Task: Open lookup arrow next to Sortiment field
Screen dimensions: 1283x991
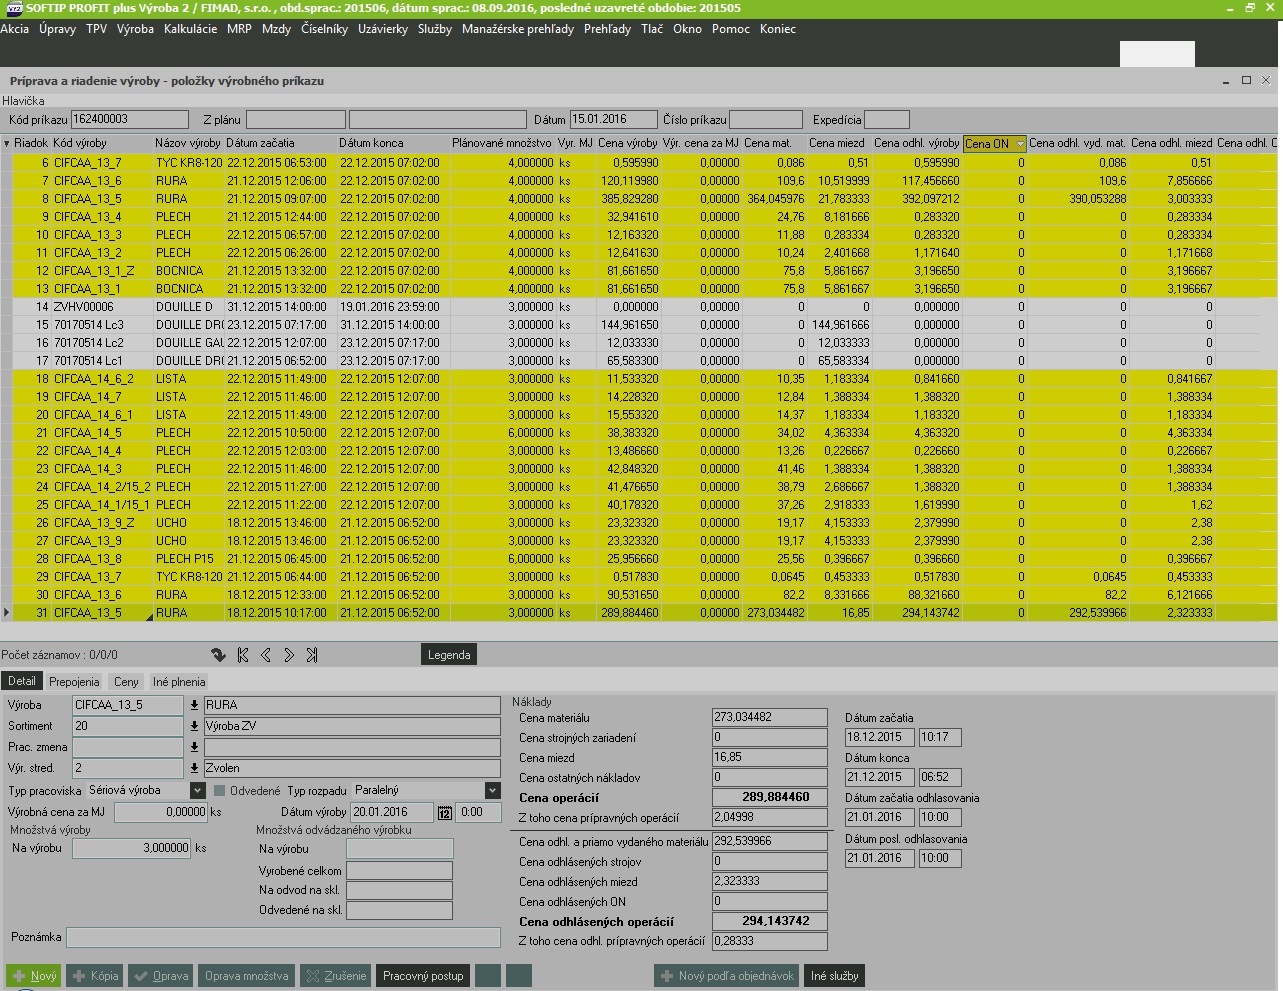Action: click(194, 726)
